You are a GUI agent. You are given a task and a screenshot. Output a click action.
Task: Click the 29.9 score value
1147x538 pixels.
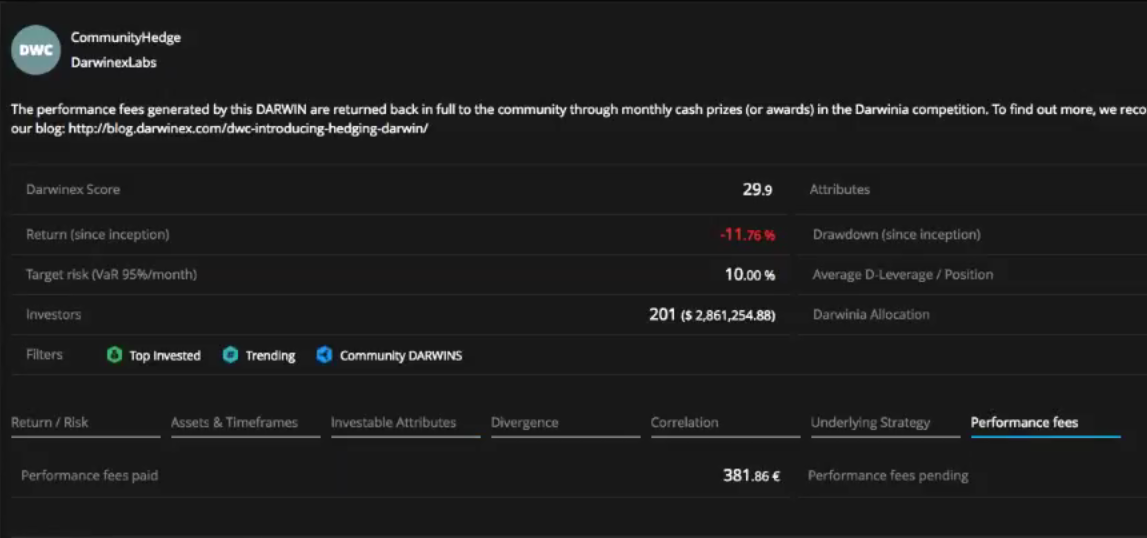(757, 190)
